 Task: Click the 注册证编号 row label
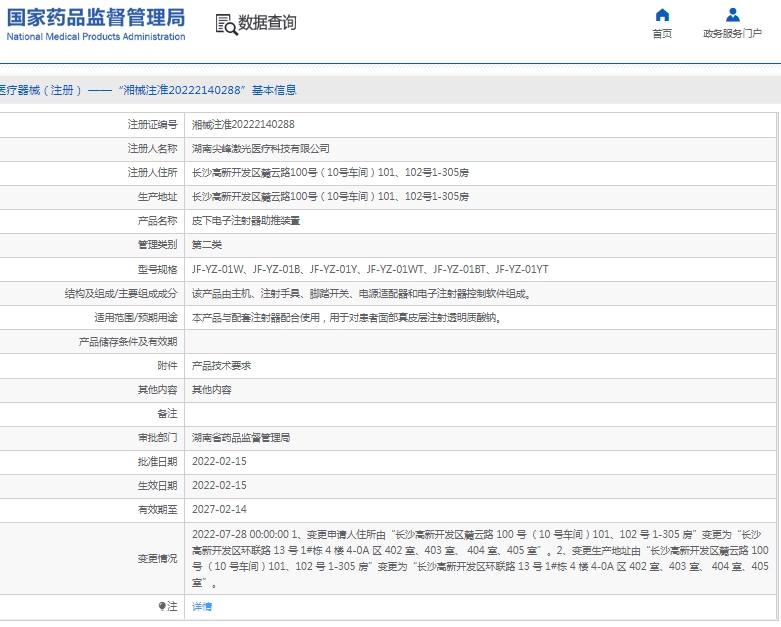[152, 125]
